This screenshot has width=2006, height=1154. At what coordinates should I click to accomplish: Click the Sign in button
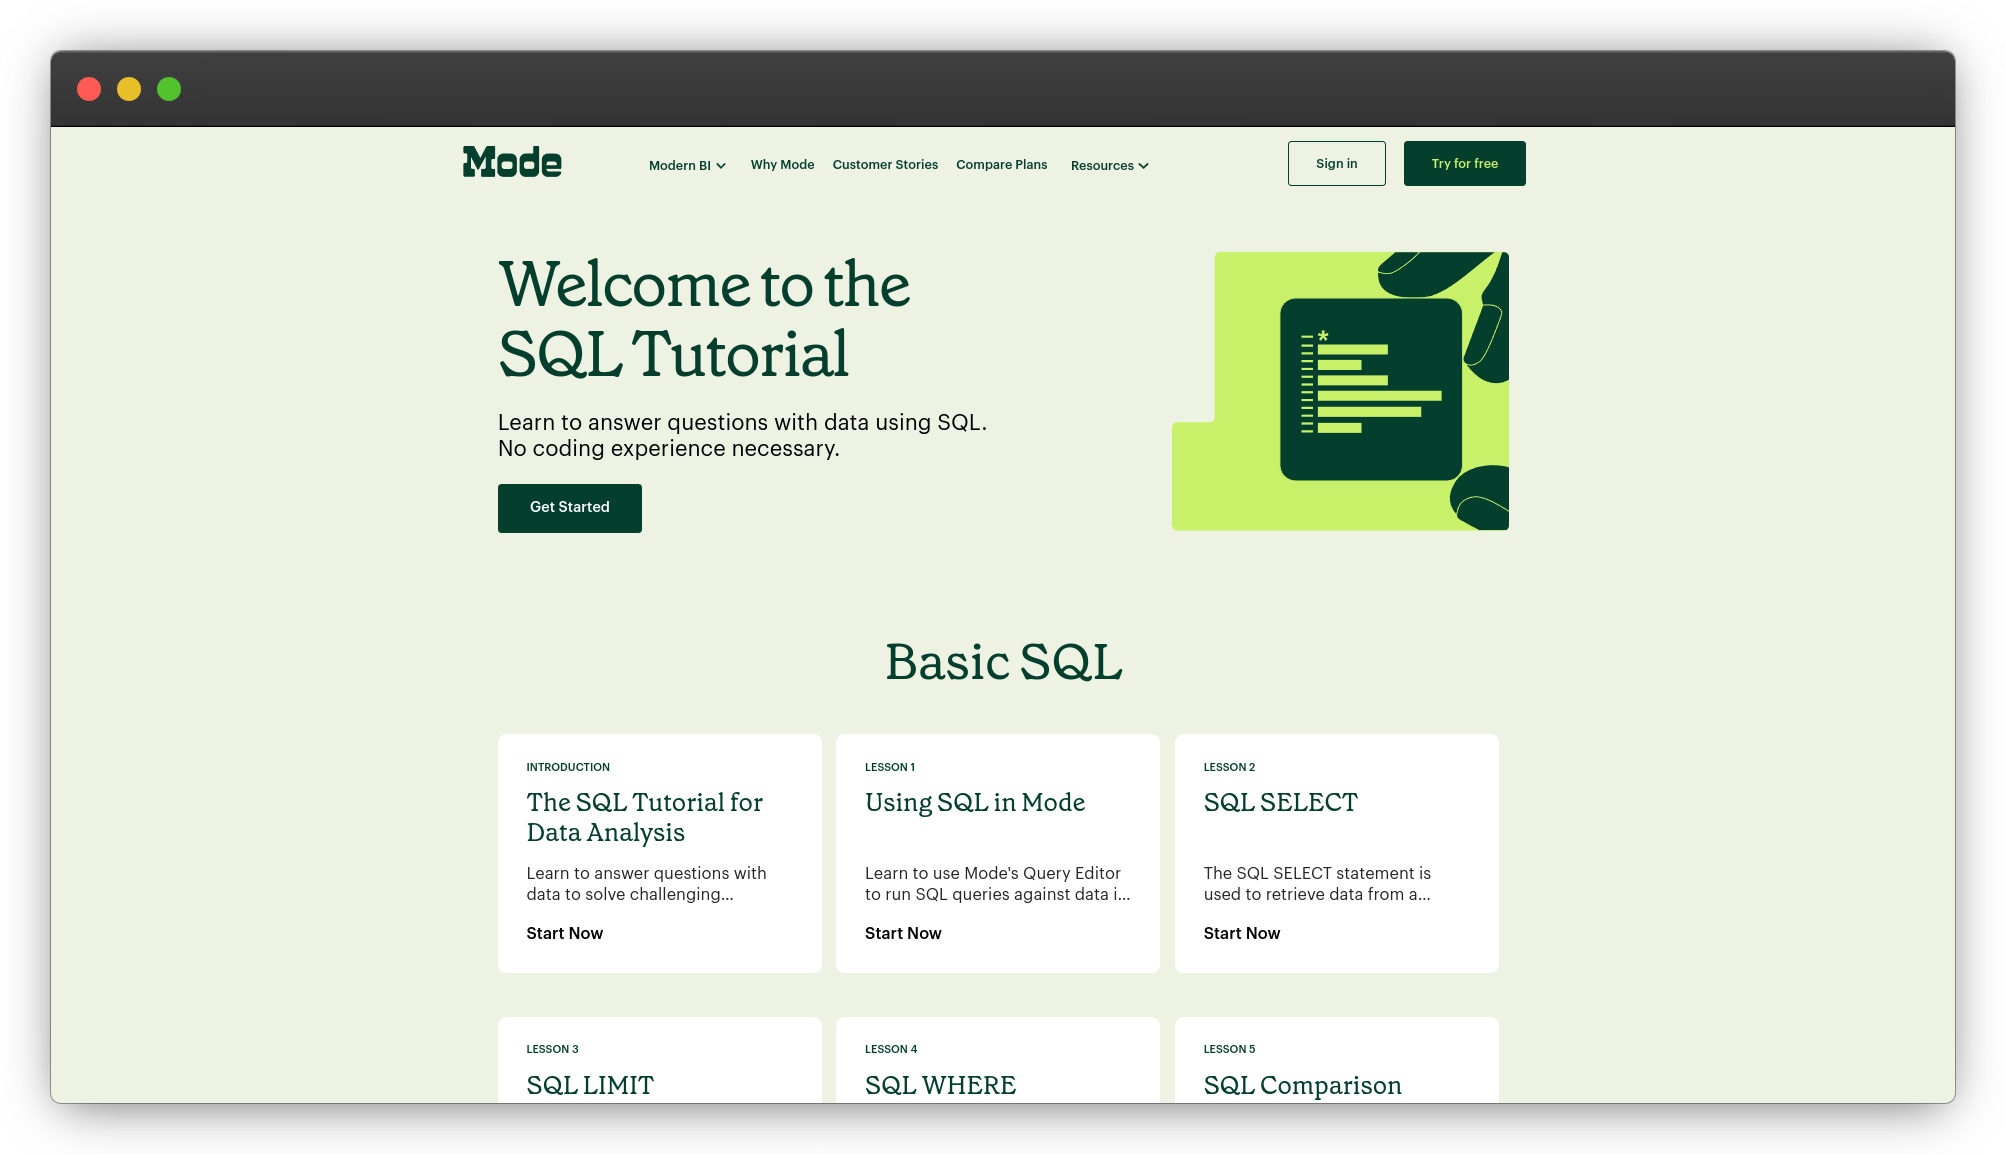point(1335,162)
